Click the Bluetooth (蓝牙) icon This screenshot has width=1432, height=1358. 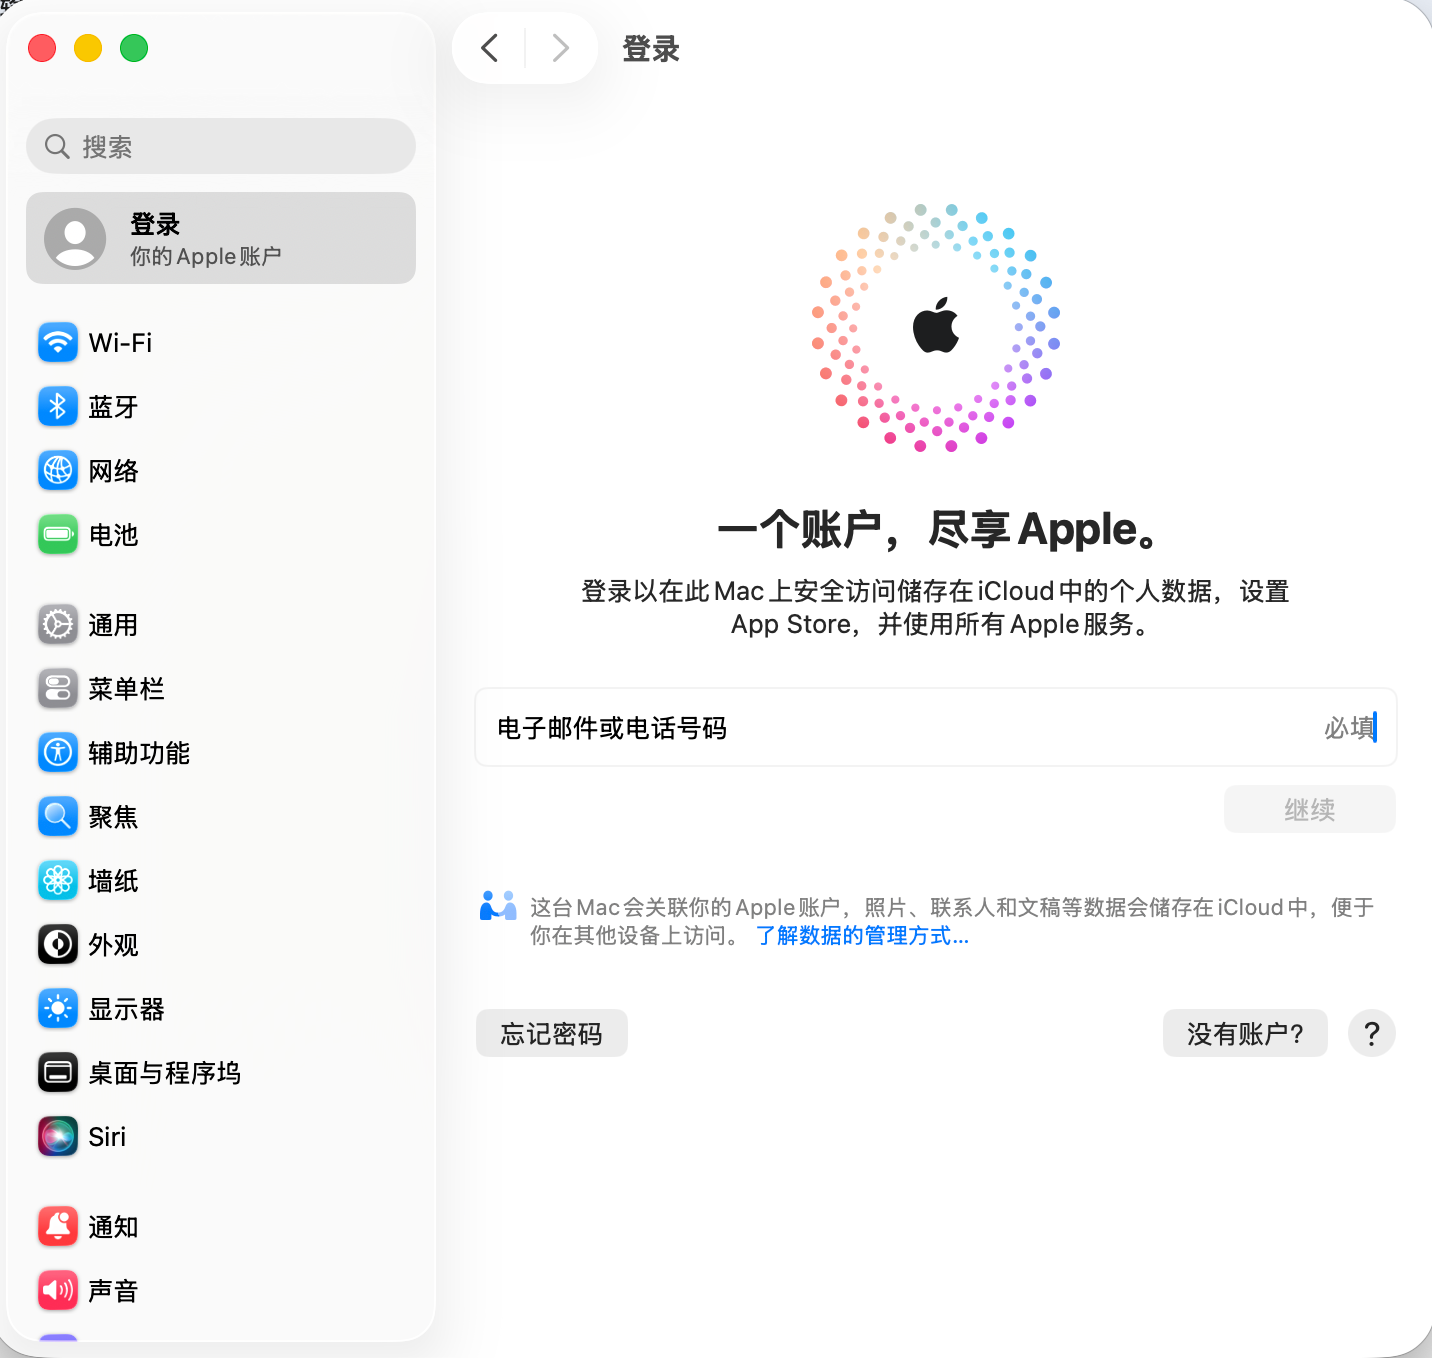point(58,407)
